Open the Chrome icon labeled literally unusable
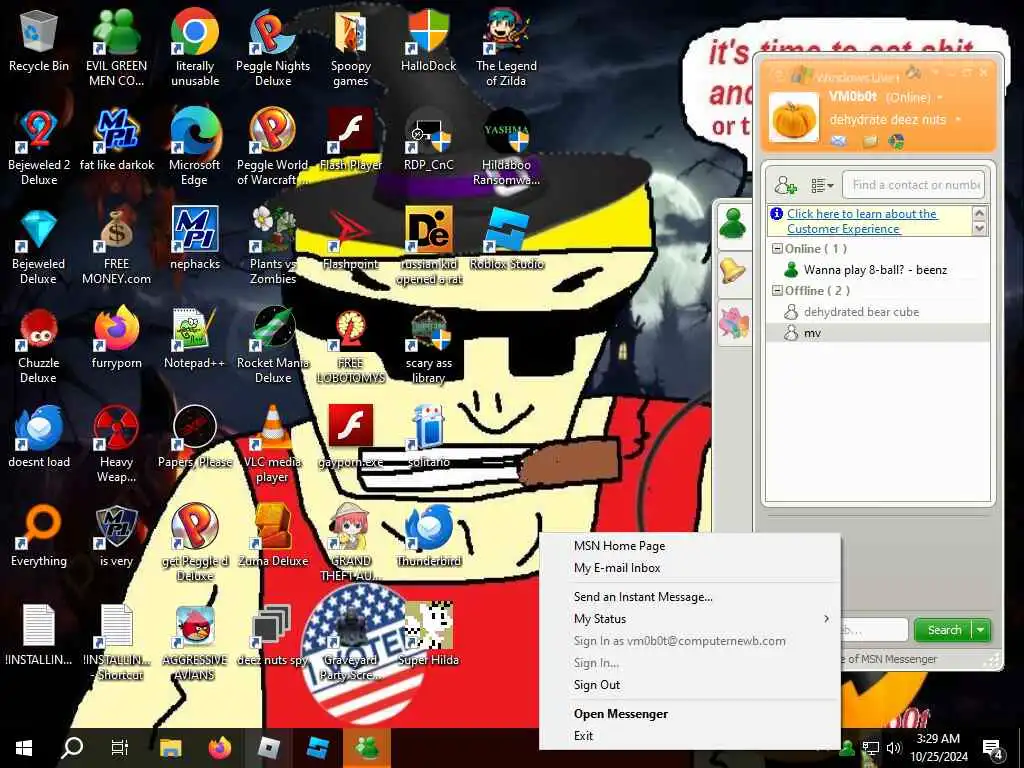The width and height of the screenshot is (1024, 768). pos(195,48)
